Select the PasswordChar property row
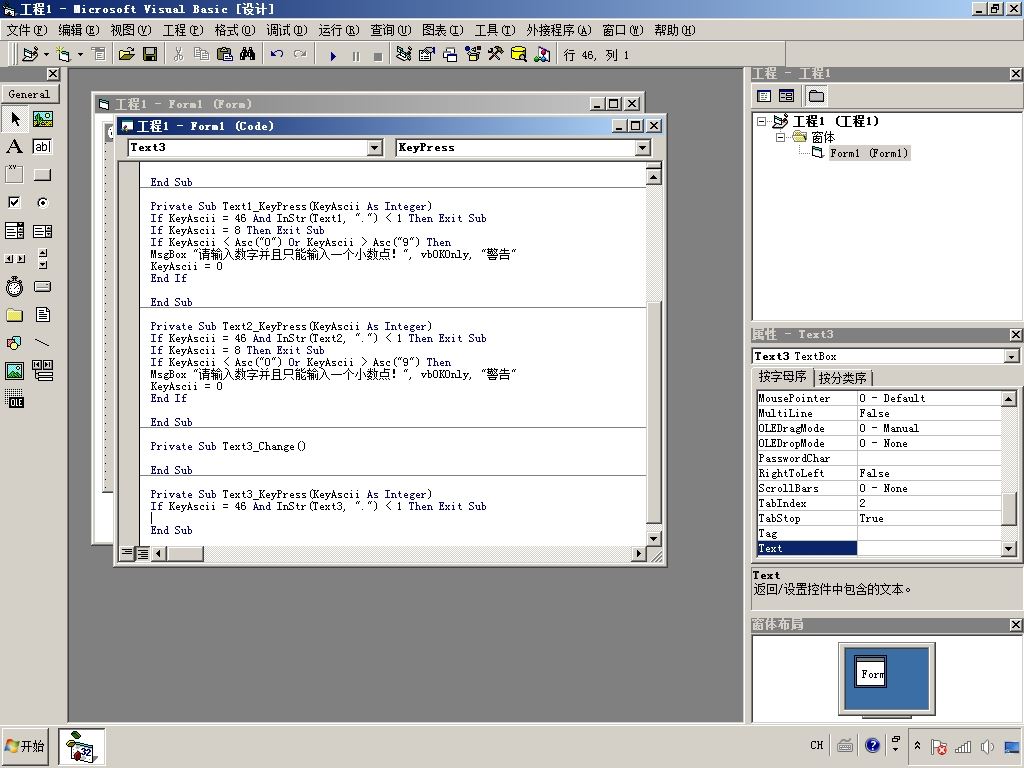This screenshot has height=768, width=1024. pyautogui.click(x=878, y=458)
